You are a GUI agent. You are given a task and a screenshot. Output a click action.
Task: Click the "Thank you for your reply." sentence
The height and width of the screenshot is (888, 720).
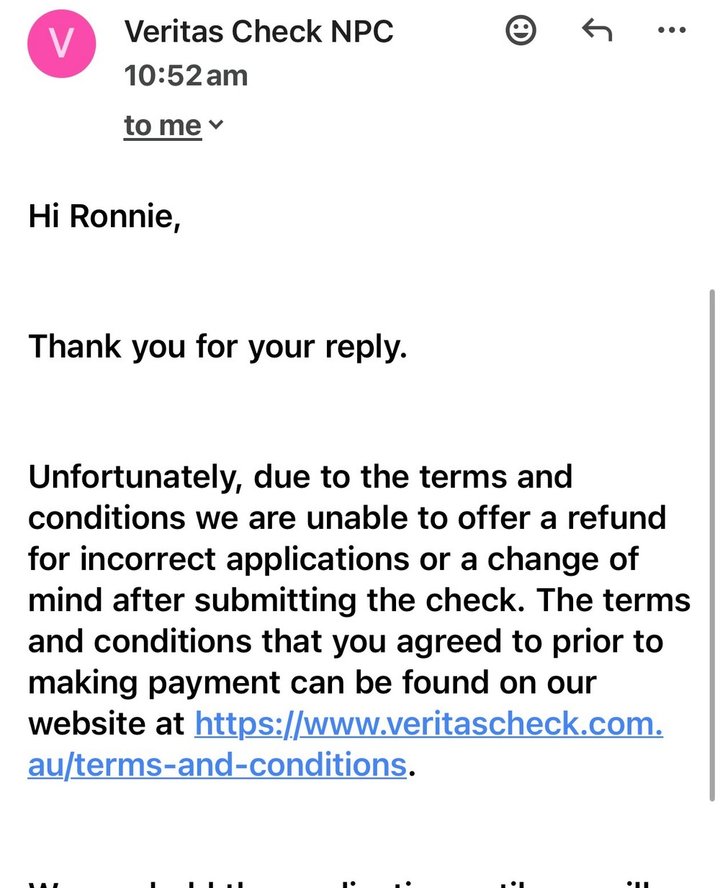(x=218, y=347)
